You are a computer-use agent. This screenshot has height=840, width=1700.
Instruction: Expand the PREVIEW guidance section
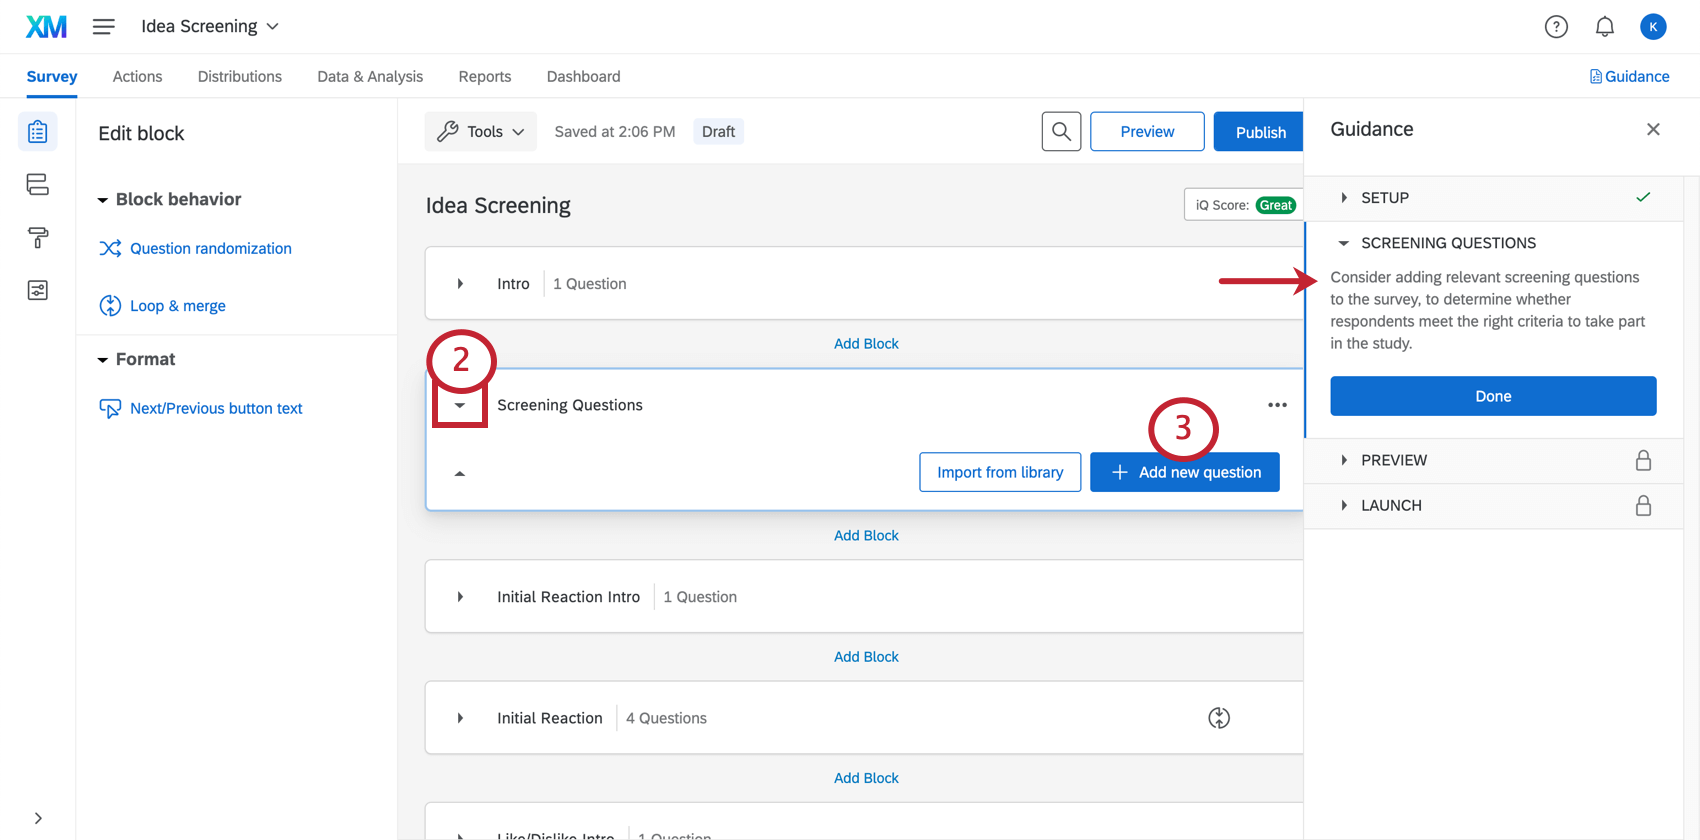(1345, 460)
